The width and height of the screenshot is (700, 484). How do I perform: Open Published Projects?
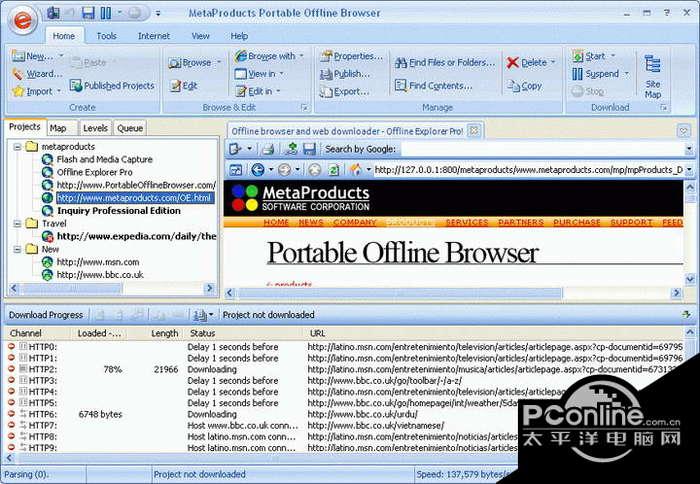click(x=112, y=86)
